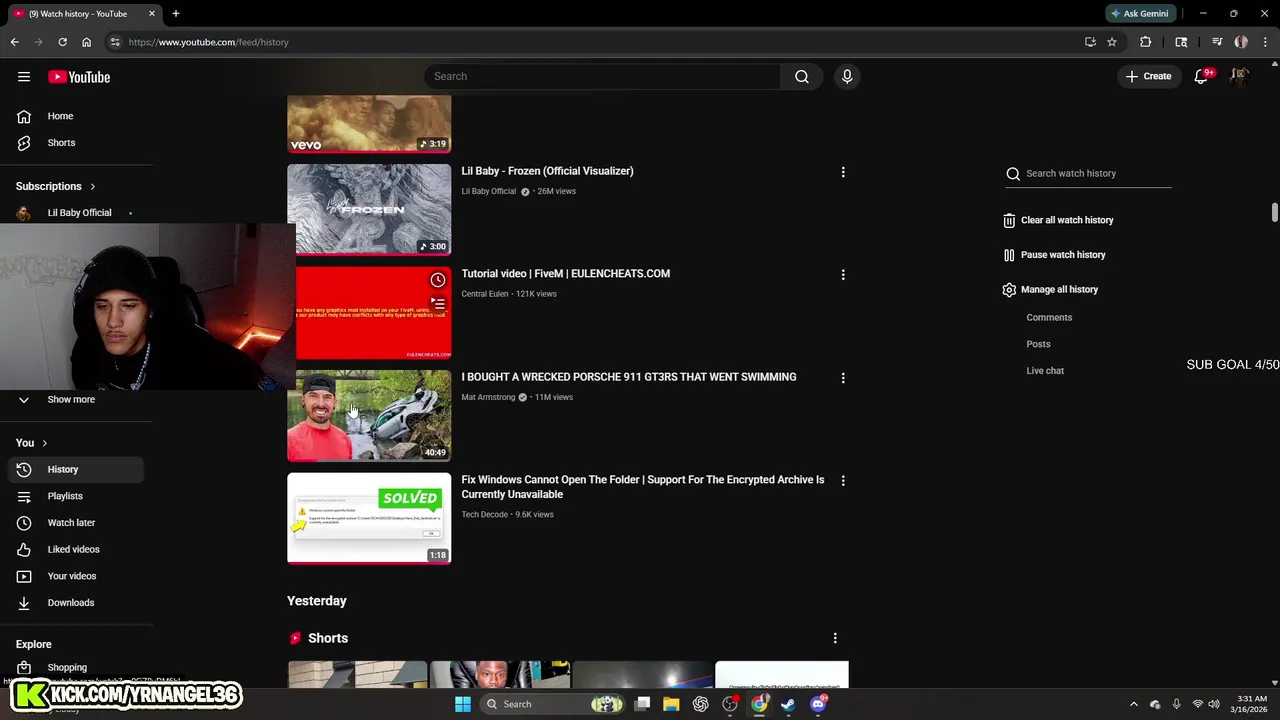This screenshot has height=720, width=1280.
Task: Expand the You section chevron
Action: click(x=44, y=443)
